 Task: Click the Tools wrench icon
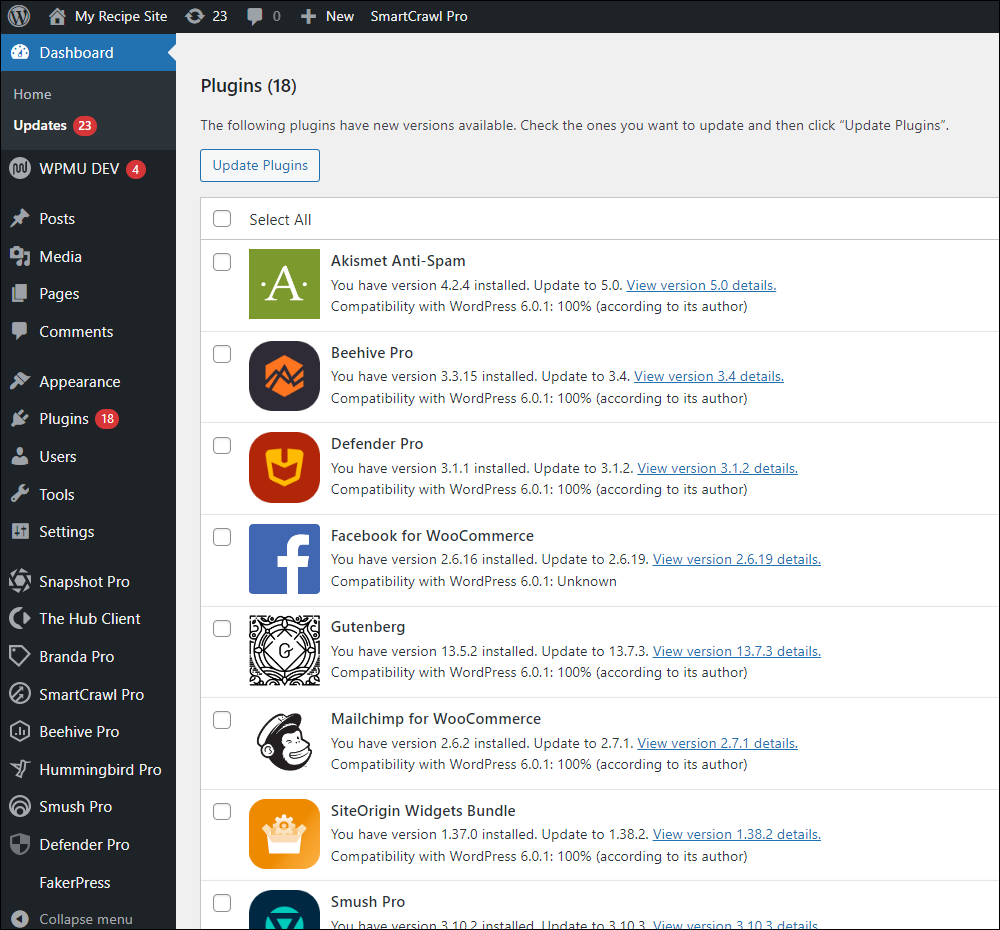(20, 494)
